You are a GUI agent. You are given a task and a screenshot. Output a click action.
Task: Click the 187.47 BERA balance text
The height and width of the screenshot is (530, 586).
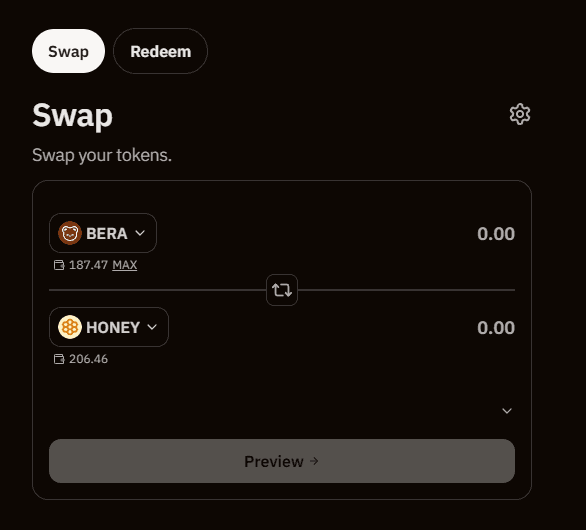coord(89,265)
